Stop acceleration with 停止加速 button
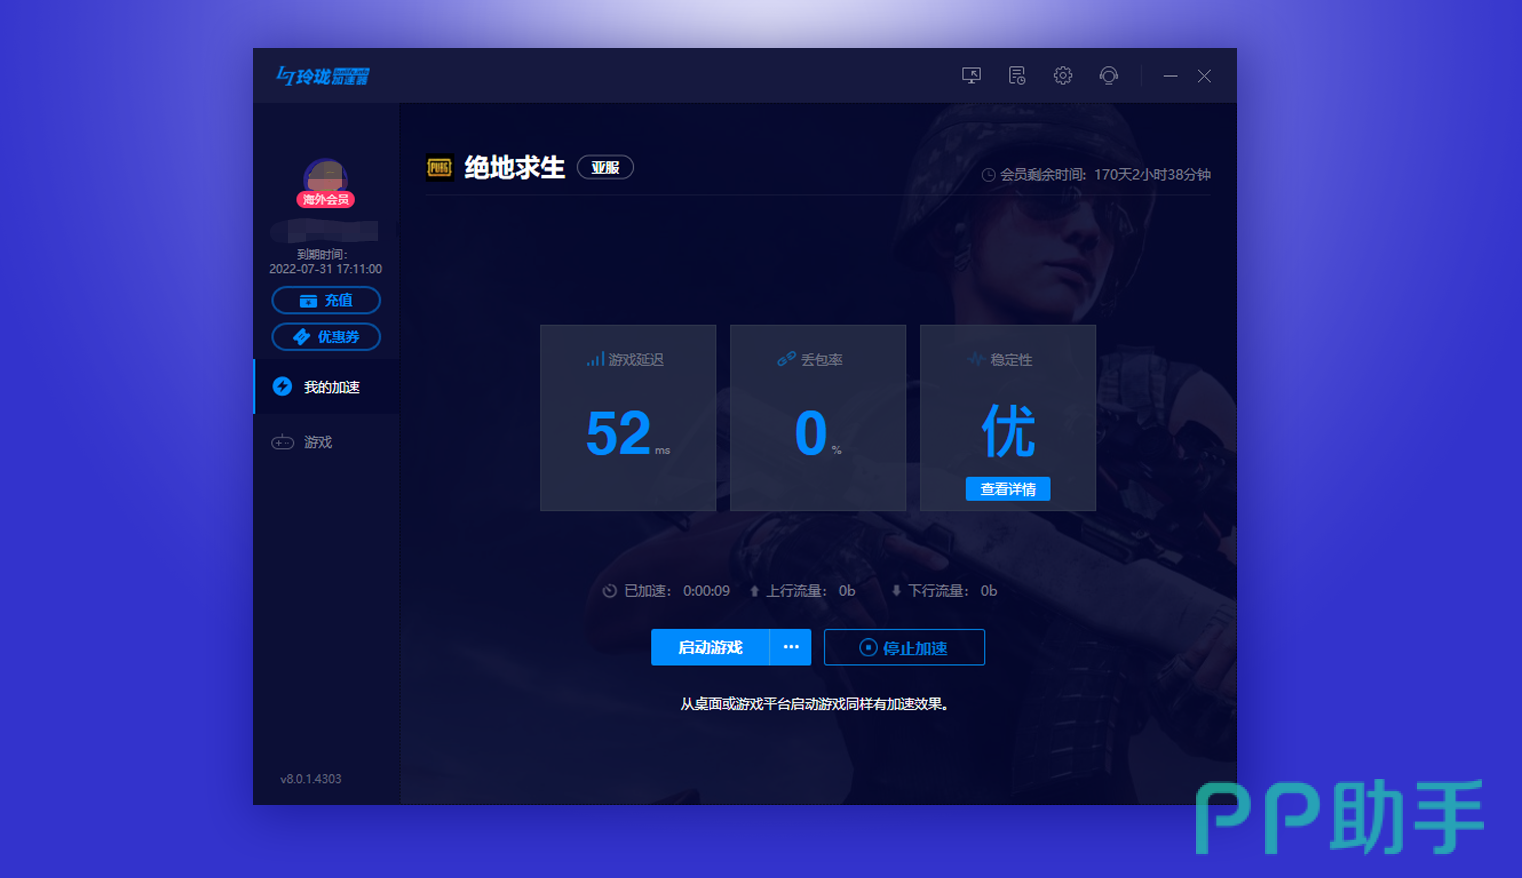This screenshot has width=1522, height=878. click(x=904, y=647)
